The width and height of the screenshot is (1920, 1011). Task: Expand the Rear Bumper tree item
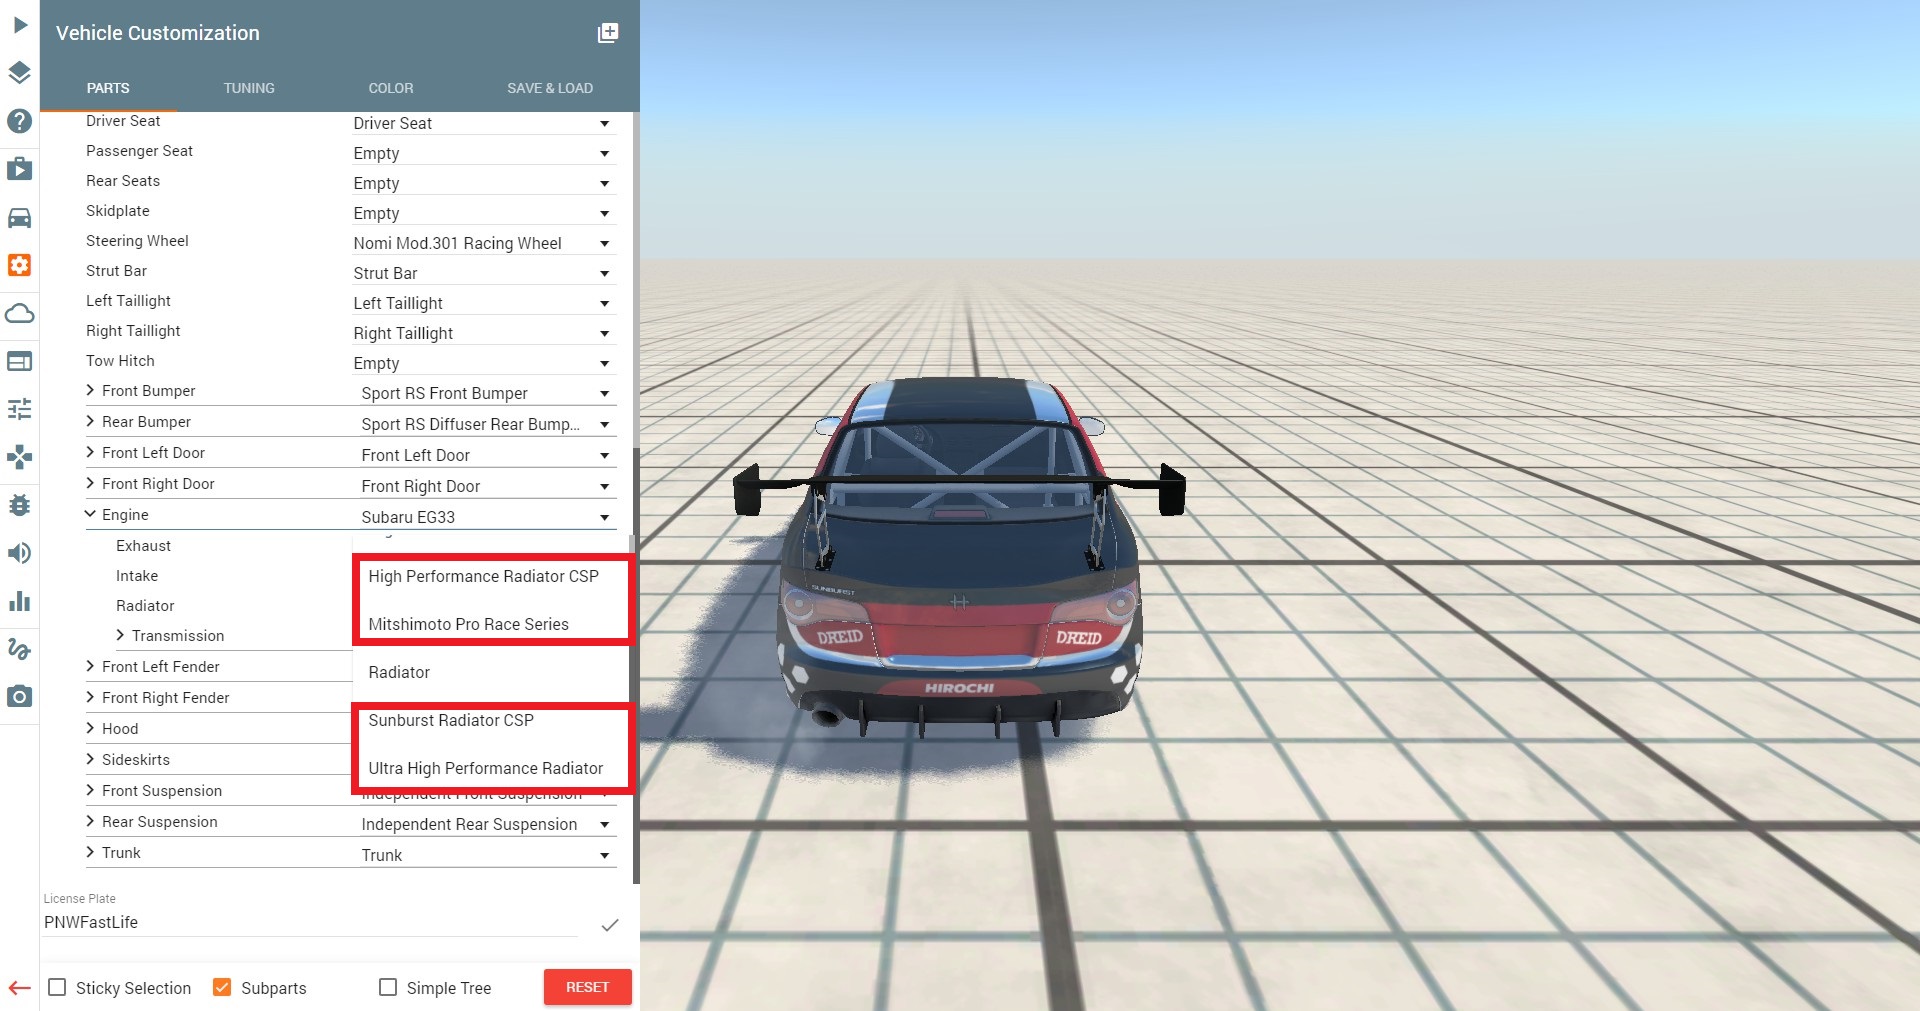tap(91, 422)
